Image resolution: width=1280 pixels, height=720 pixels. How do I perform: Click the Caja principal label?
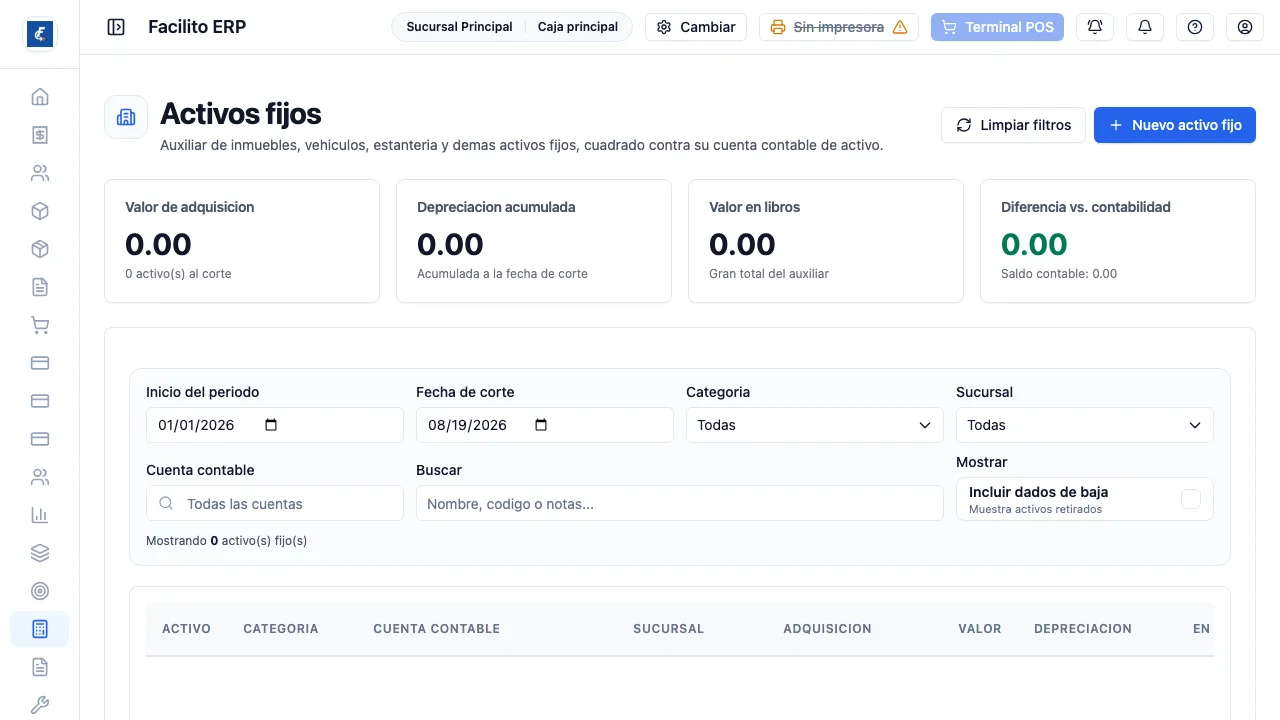coord(578,27)
